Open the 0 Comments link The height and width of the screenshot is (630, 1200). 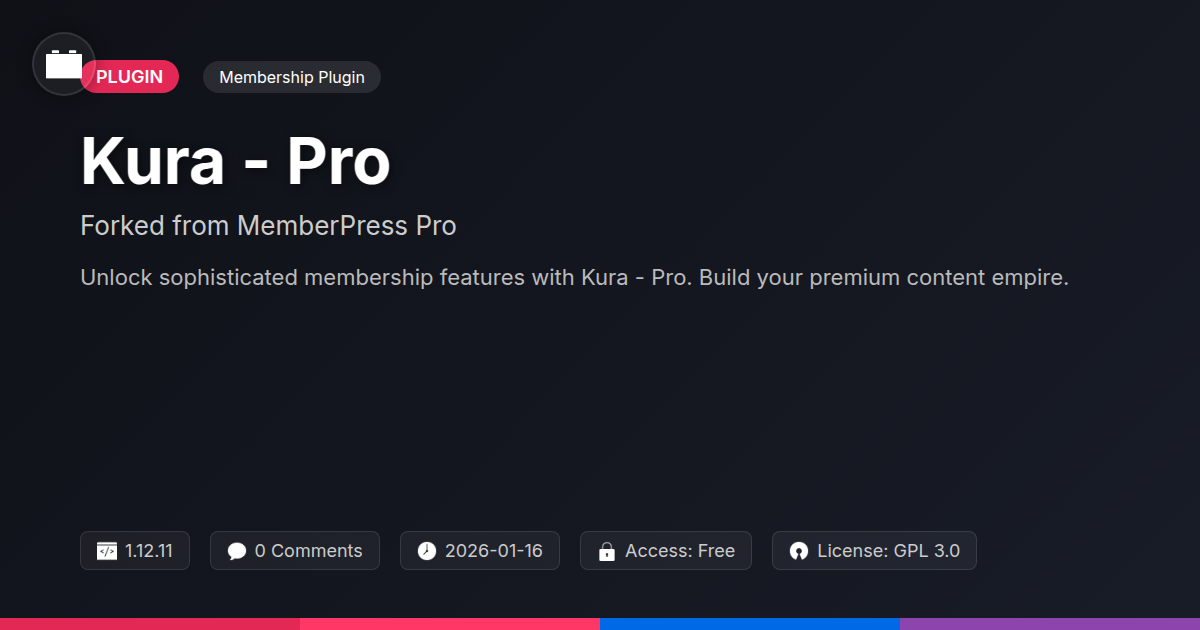pos(308,551)
